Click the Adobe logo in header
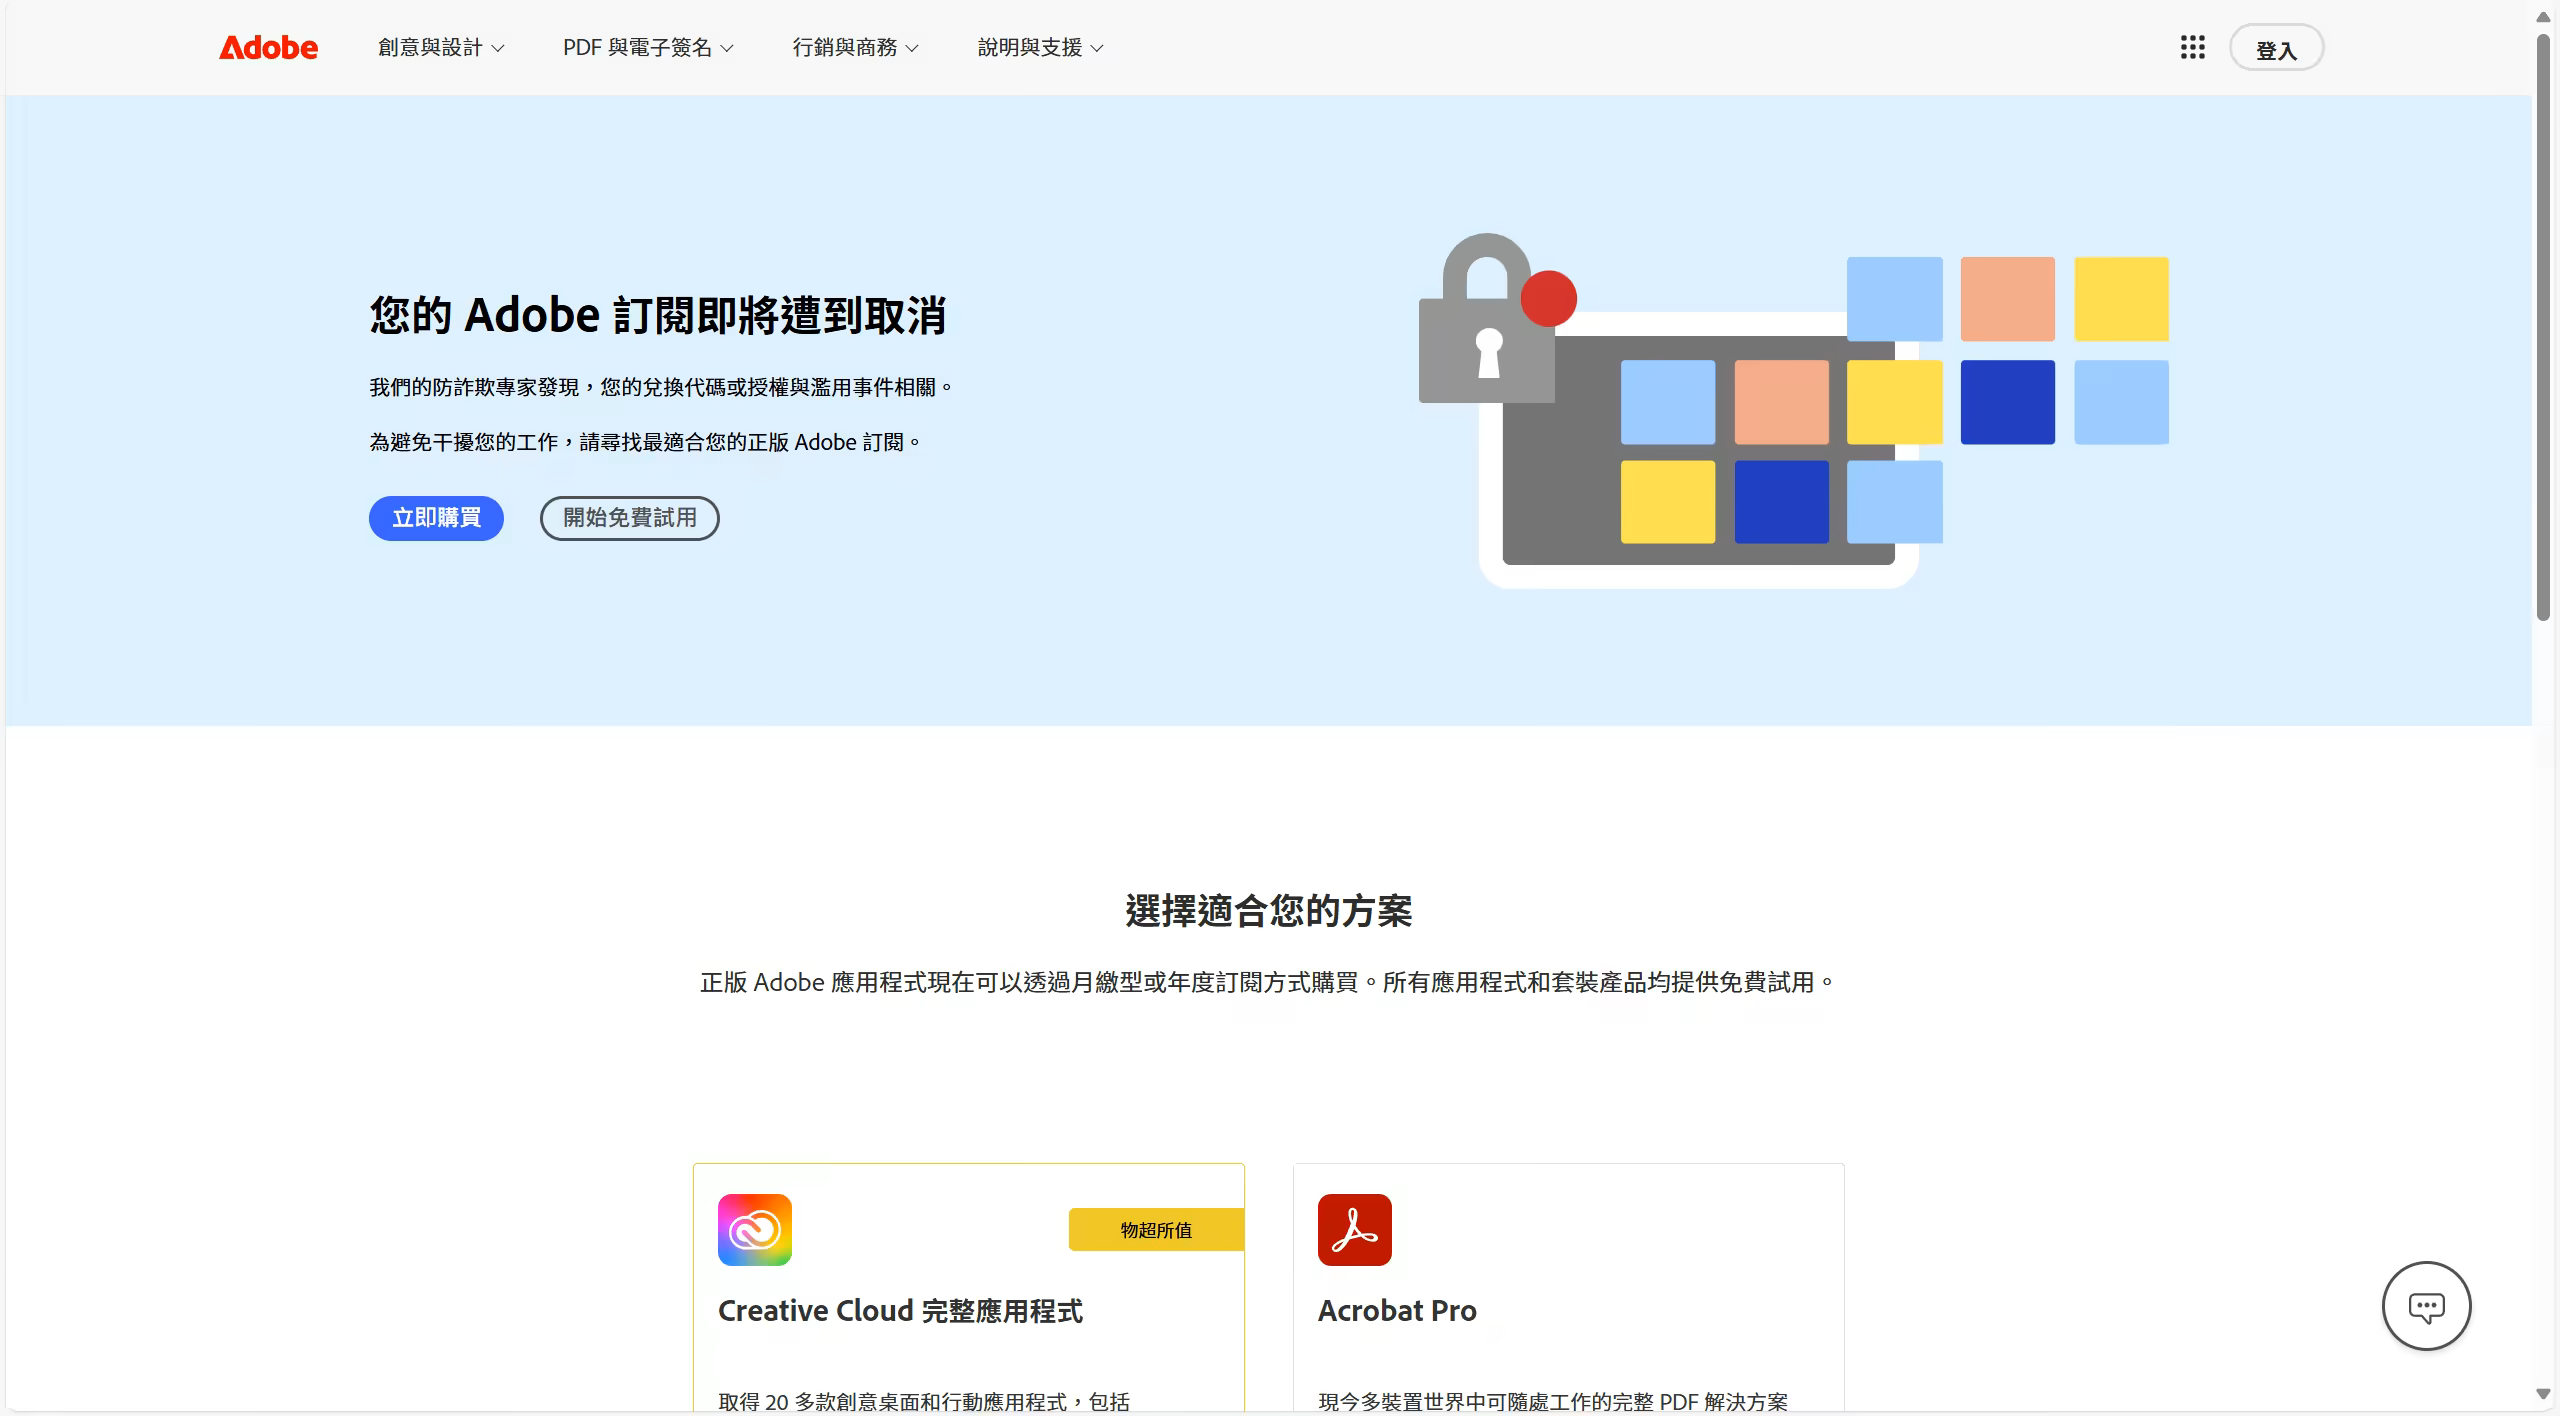2560x1416 pixels. (x=268, y=47)
